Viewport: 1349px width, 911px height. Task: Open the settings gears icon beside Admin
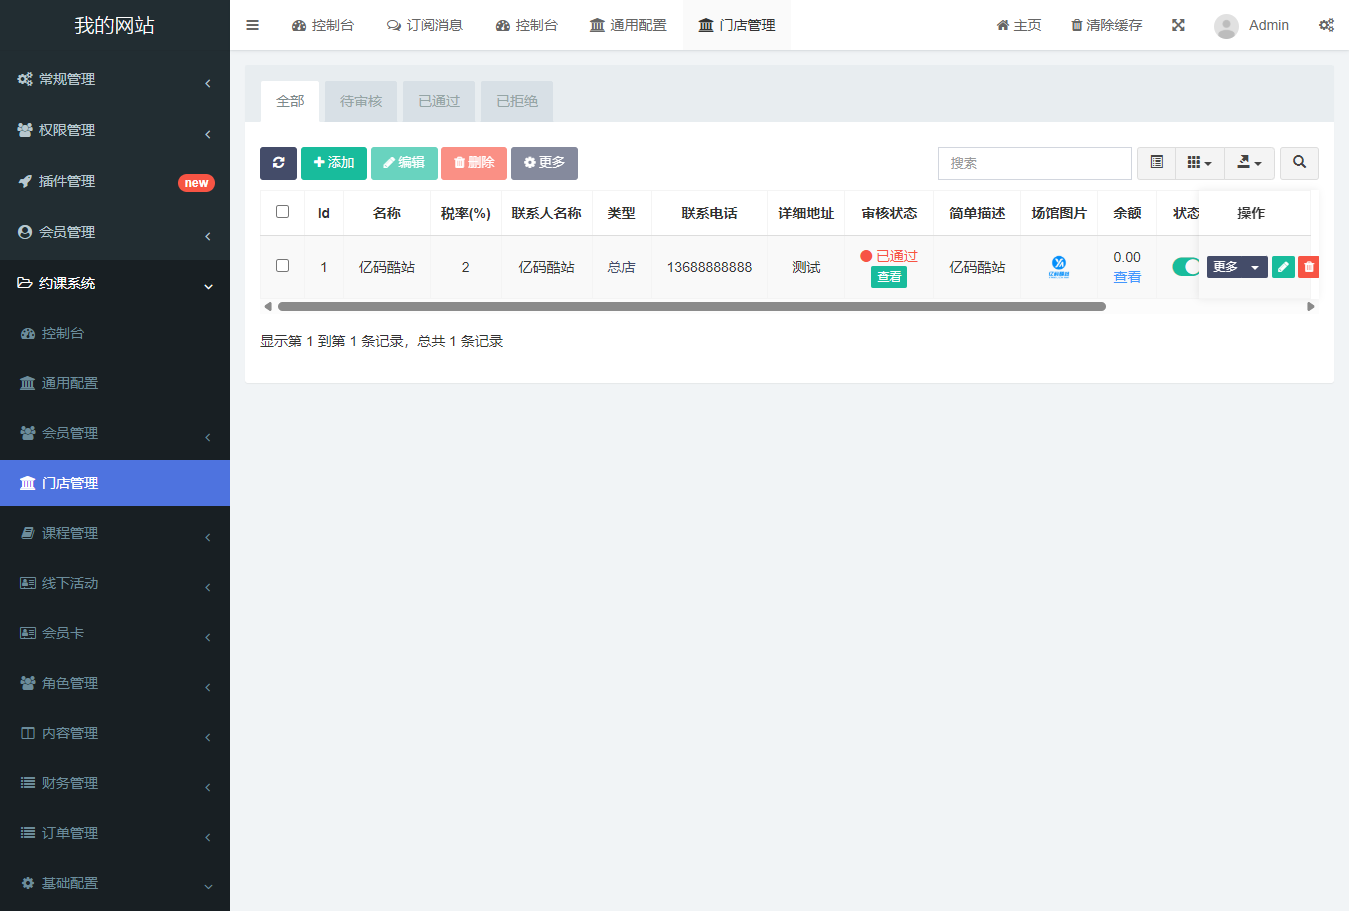(x=1326, y=25)
